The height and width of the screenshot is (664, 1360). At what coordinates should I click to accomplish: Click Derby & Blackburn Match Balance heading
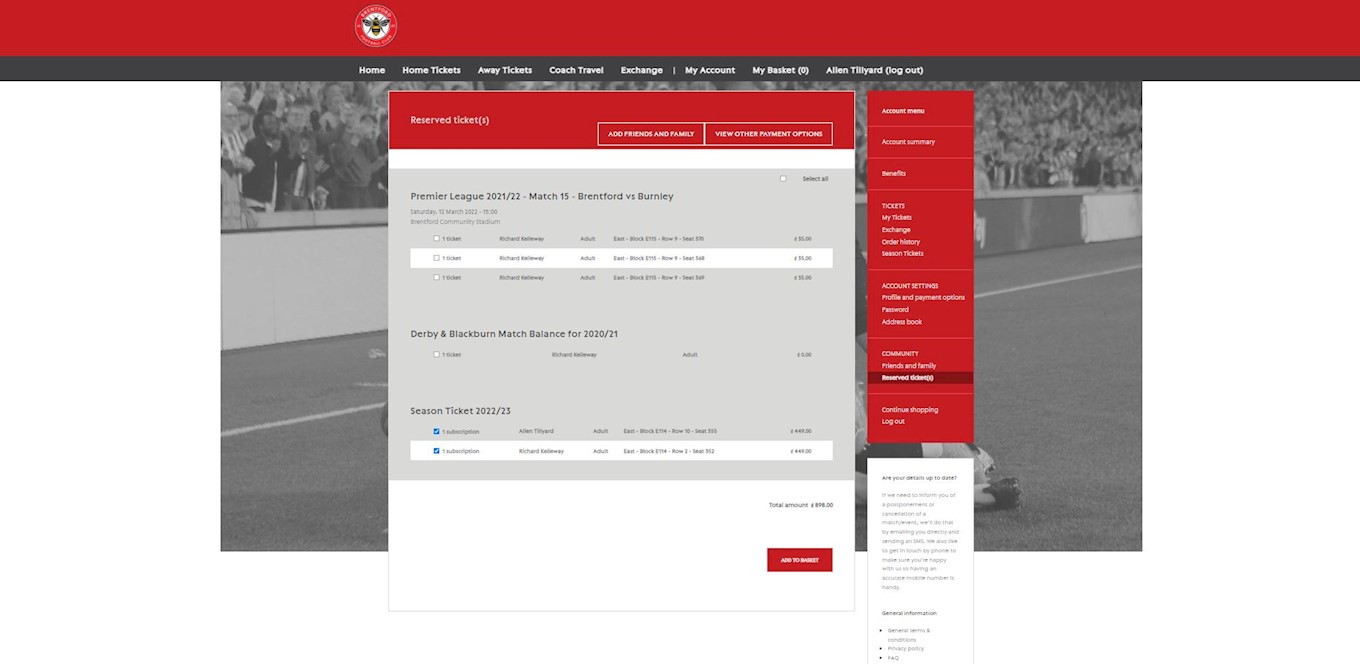click(514, 334)
